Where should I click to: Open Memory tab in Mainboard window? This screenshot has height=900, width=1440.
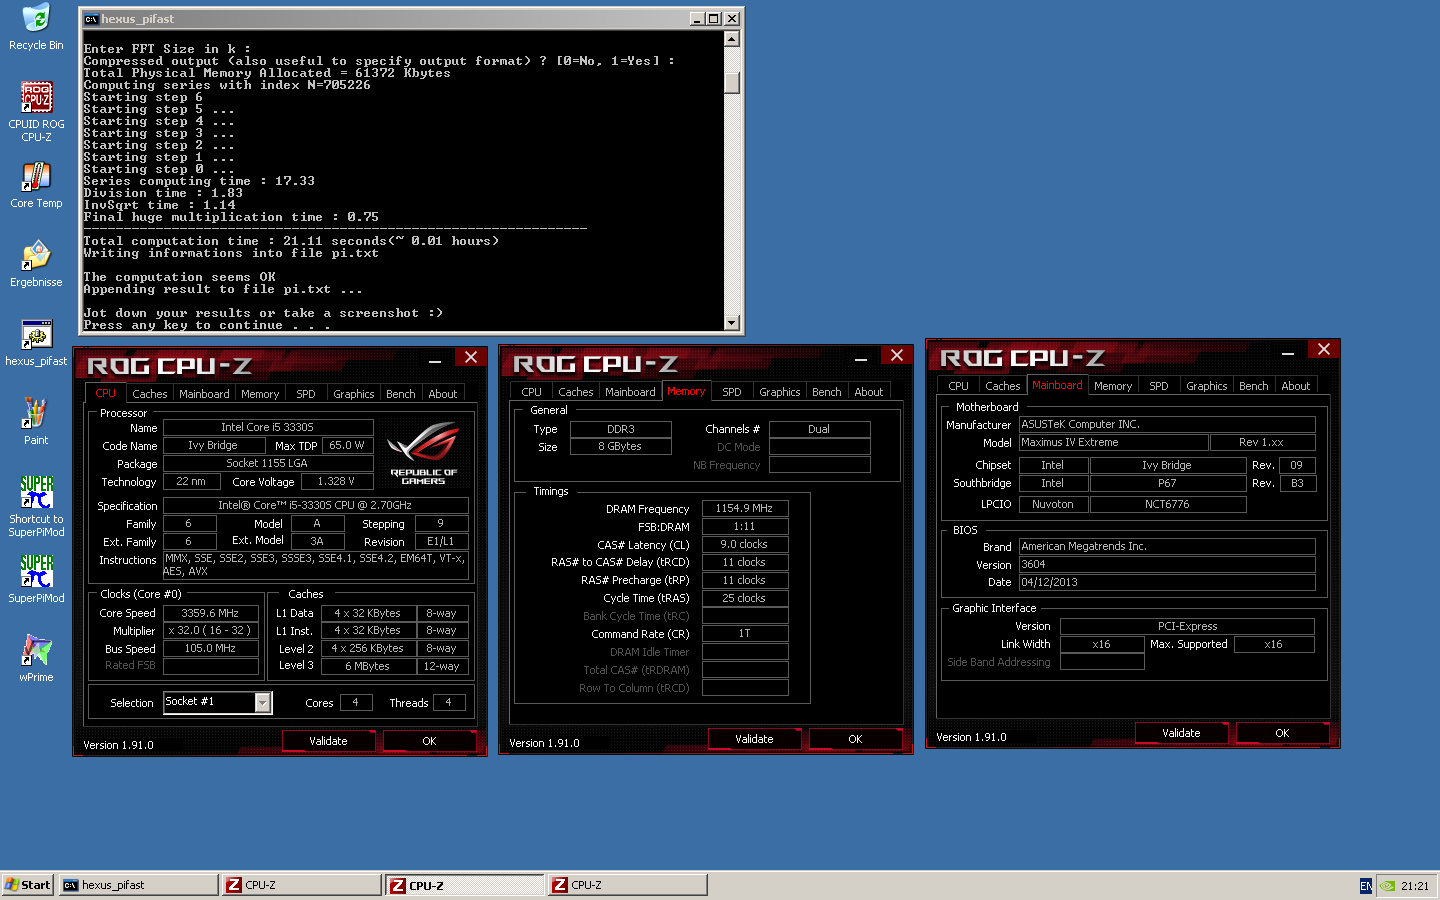(x=1113, y=386)
